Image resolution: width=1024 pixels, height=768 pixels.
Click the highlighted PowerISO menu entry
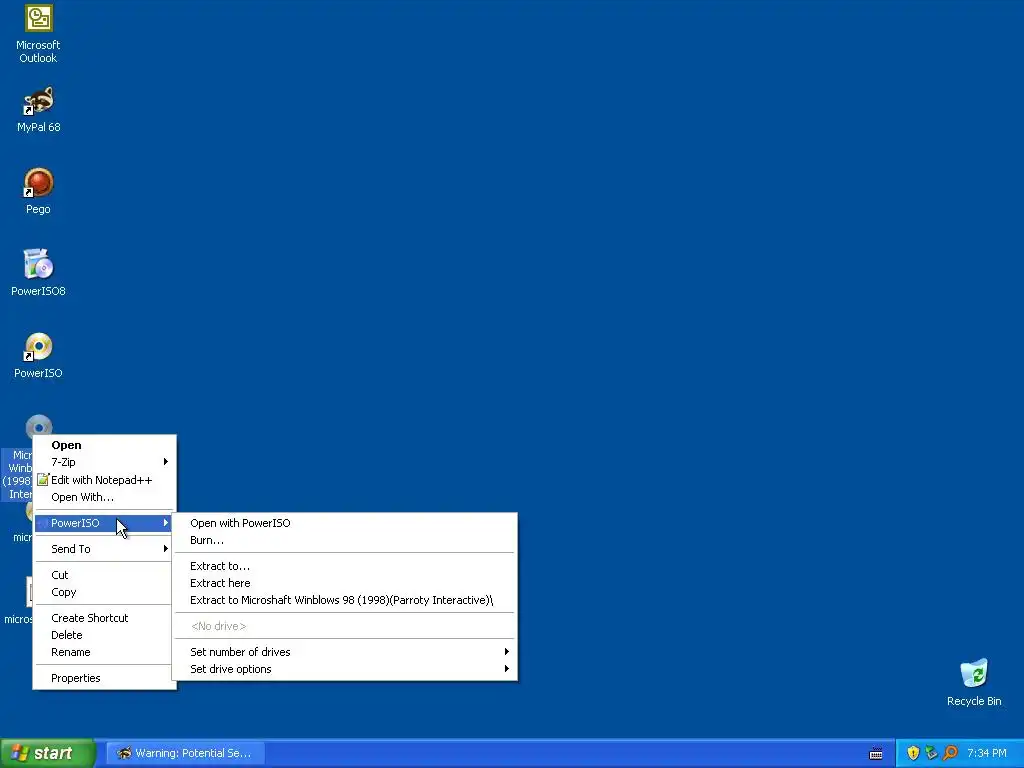click(x=104, y=523)
